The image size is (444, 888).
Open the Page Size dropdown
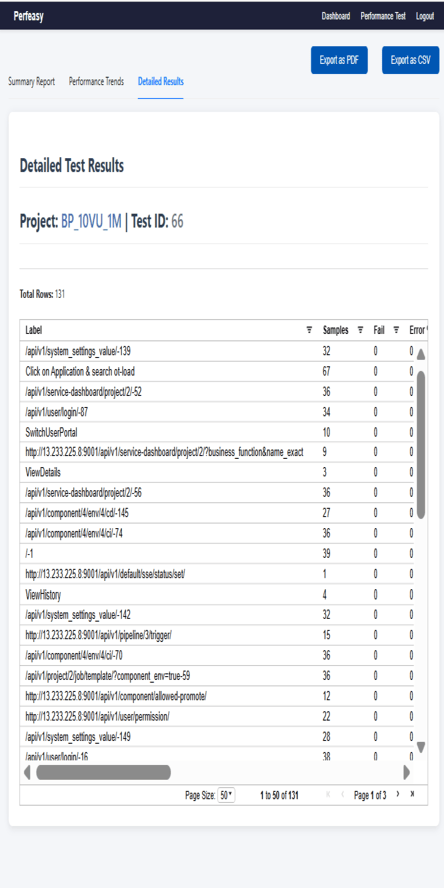(226, 795)
